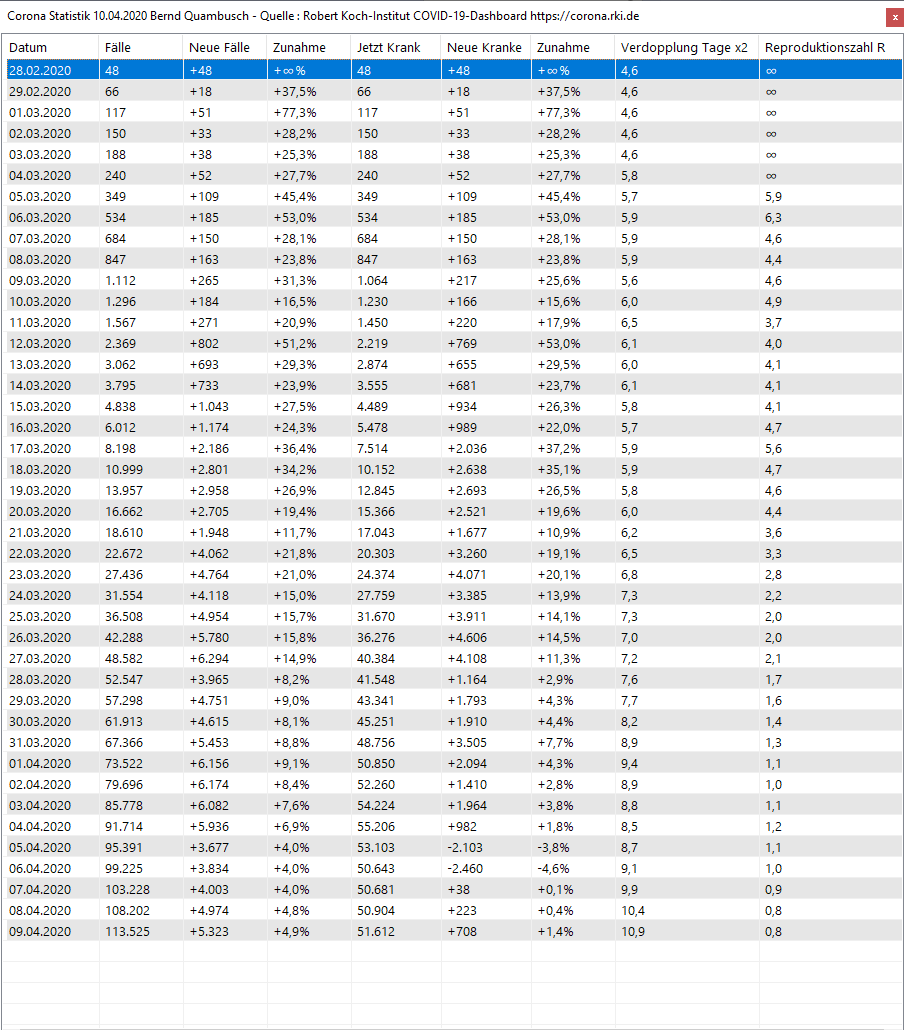The width and height of the screenshot is (904, 1030).
Task: Select Zunahme value +35,1%
Action: point(559,470)
